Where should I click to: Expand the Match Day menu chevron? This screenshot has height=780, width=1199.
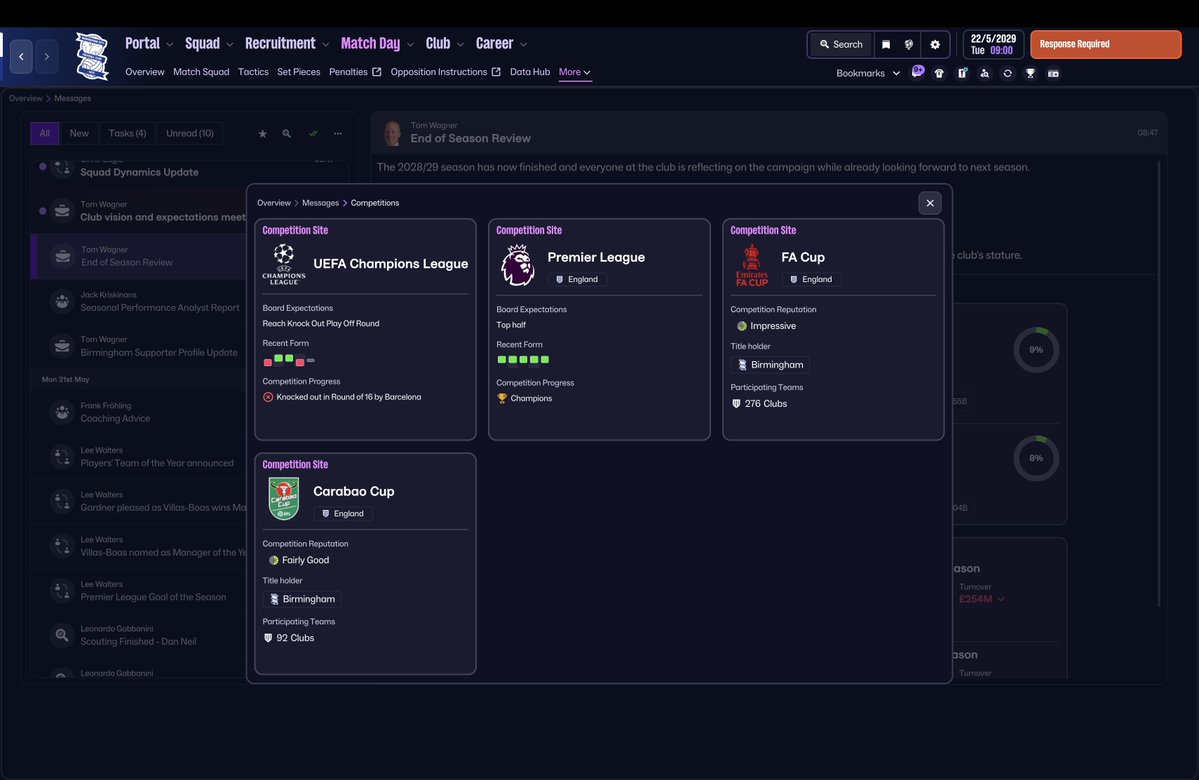[410, 44]
